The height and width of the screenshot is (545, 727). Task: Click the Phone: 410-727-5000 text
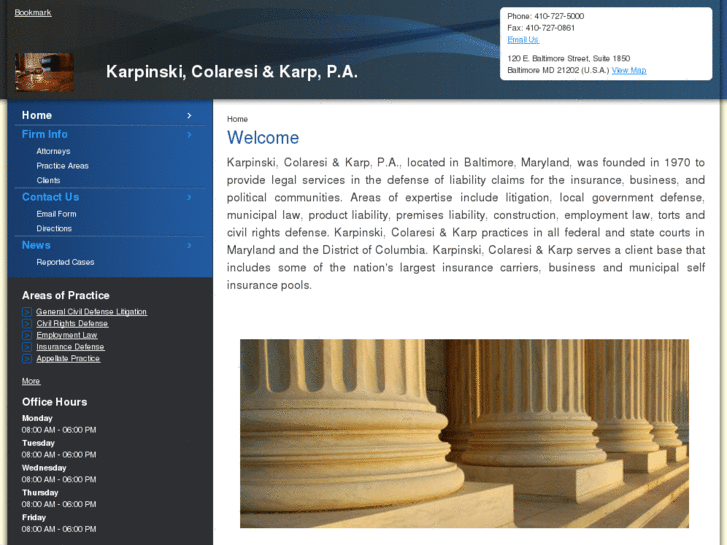(545, 16)
